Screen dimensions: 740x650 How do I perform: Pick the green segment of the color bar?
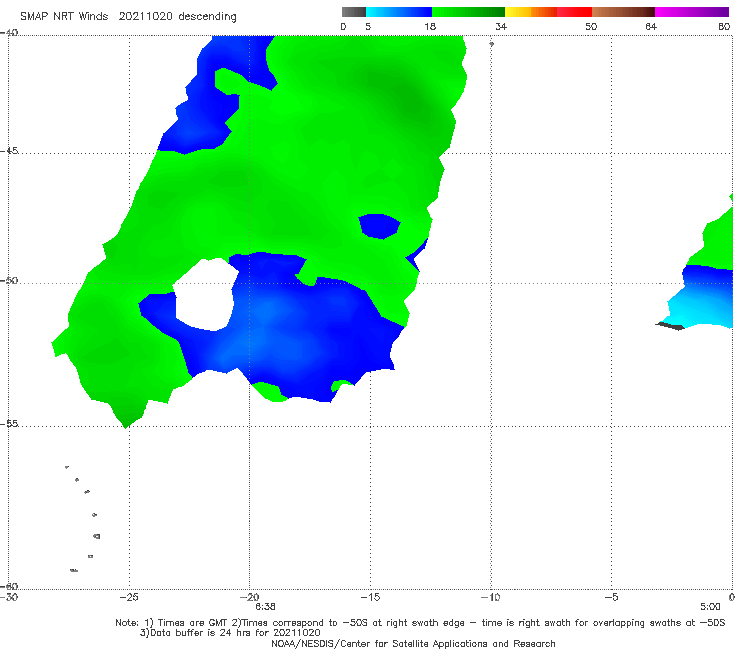[x=469, y=12]
